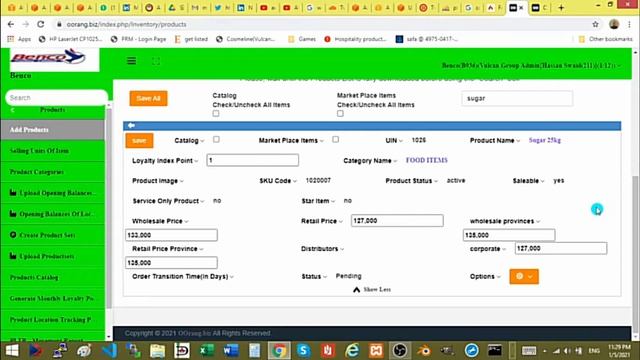Open Generate Monthly Loyalty Po... in sidebar
640x360 pixels.
53,299
